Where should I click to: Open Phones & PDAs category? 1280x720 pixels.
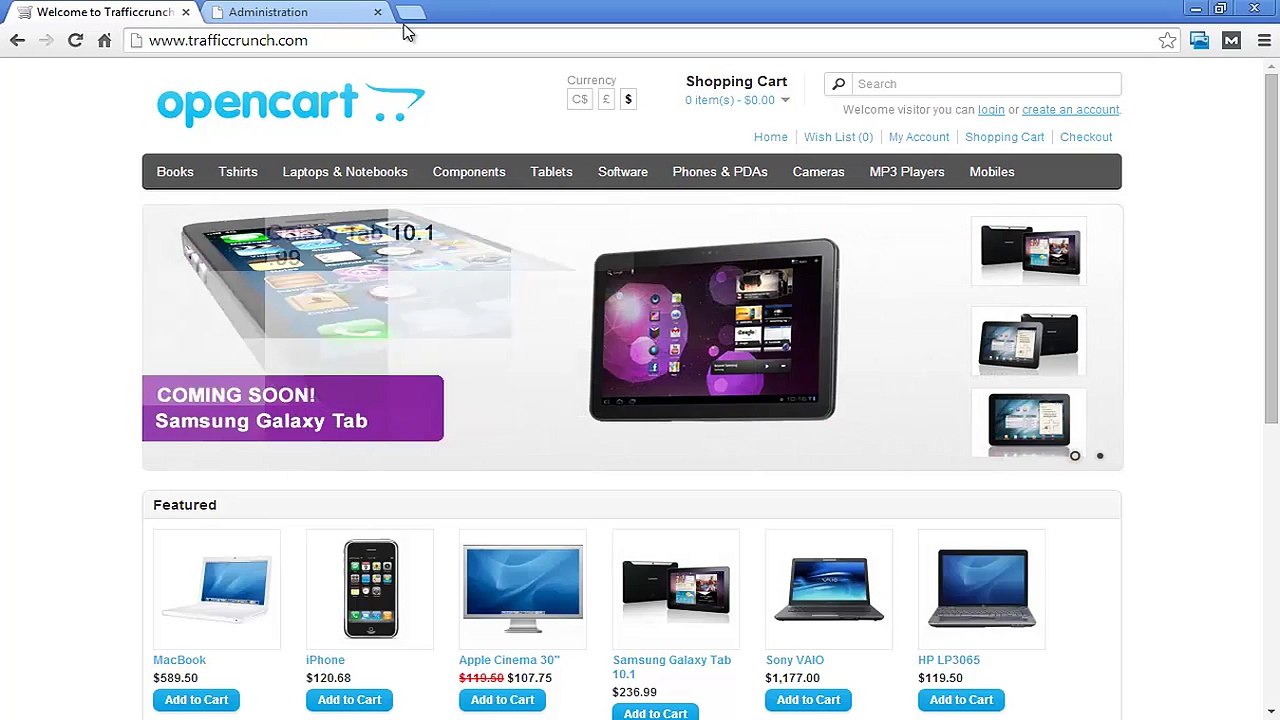[x=720, y=172]
